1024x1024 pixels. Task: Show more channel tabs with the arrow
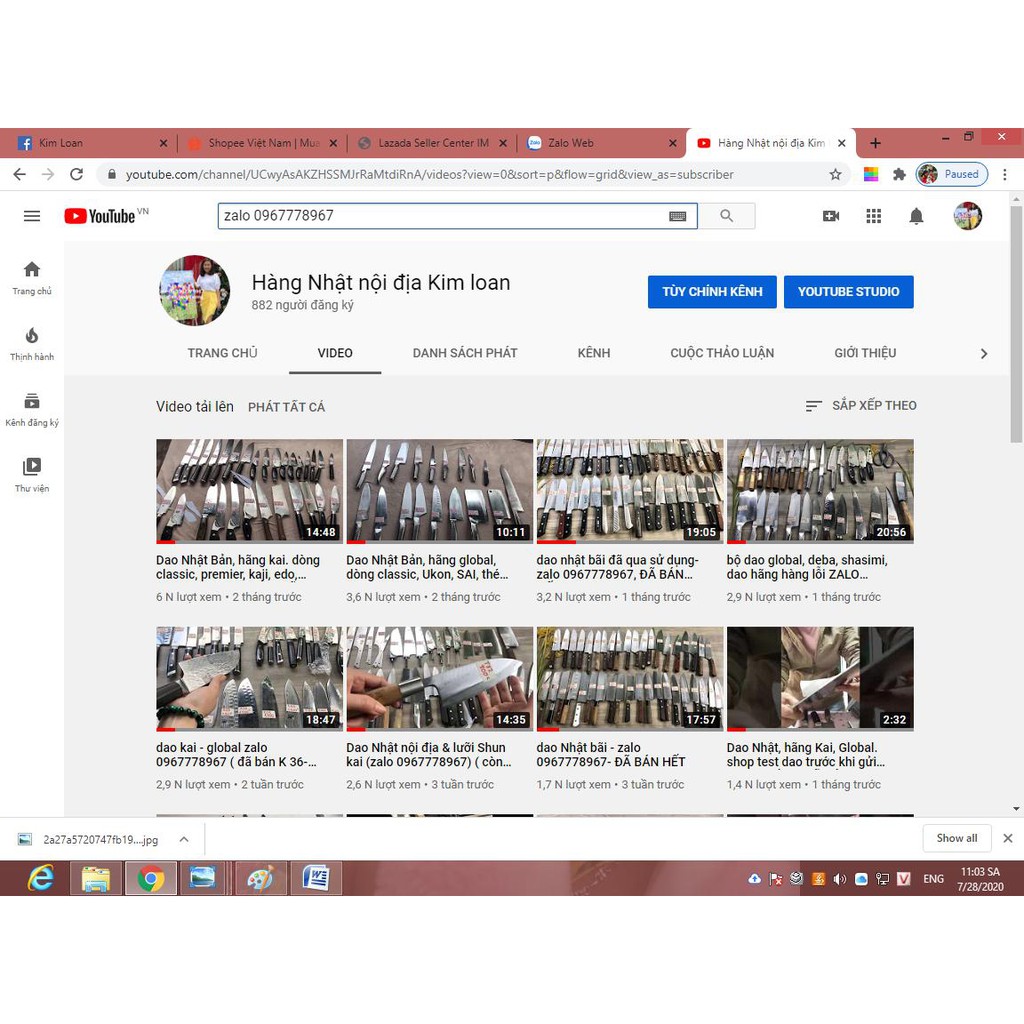pos(984,353)
